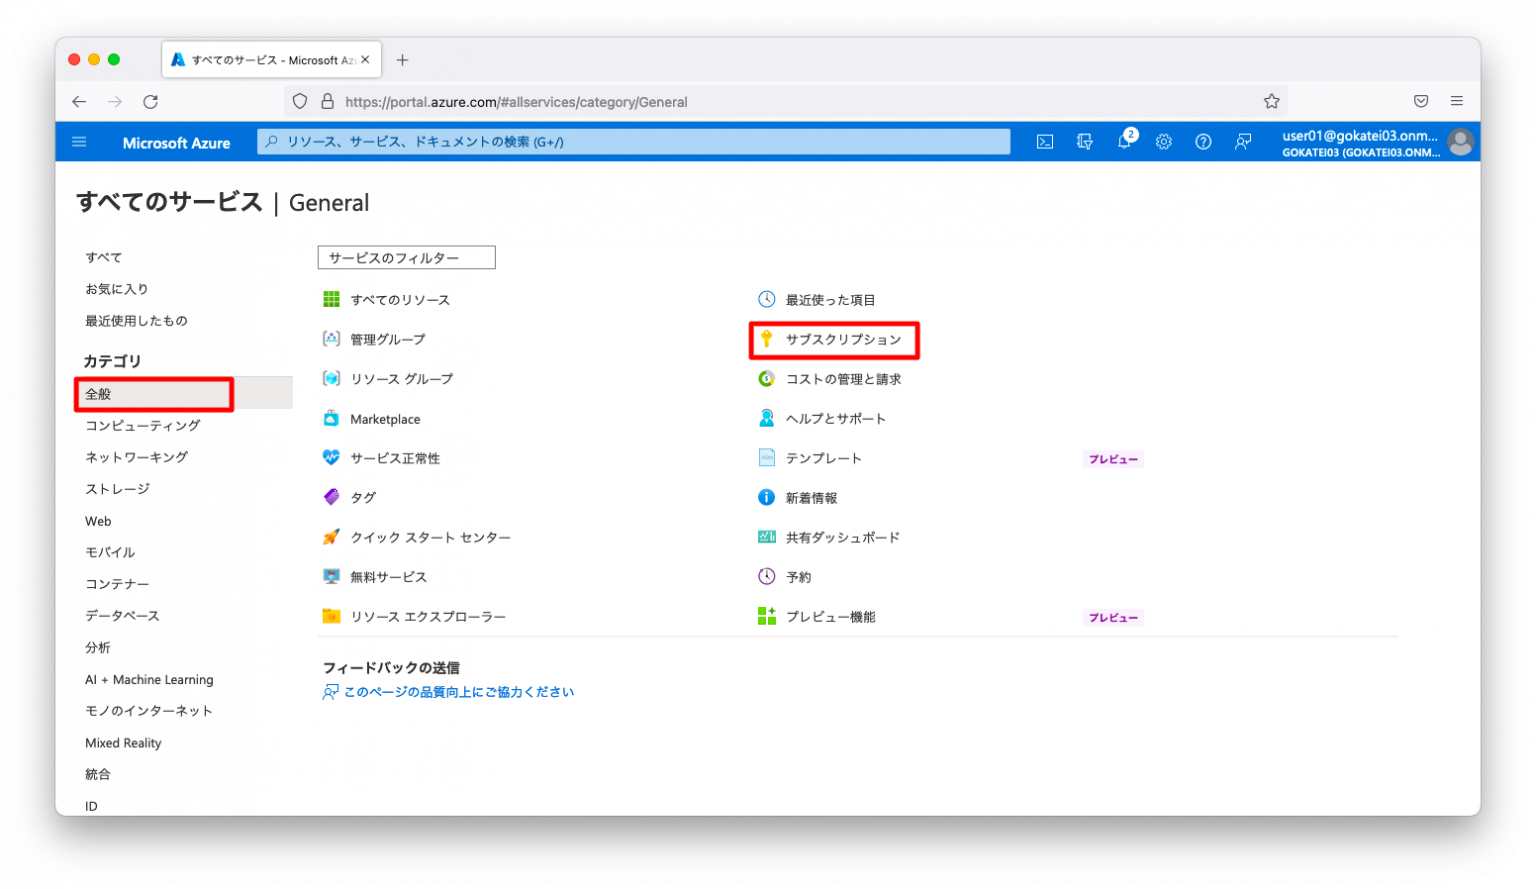Select the Mixed Reality category

point(123,743)
